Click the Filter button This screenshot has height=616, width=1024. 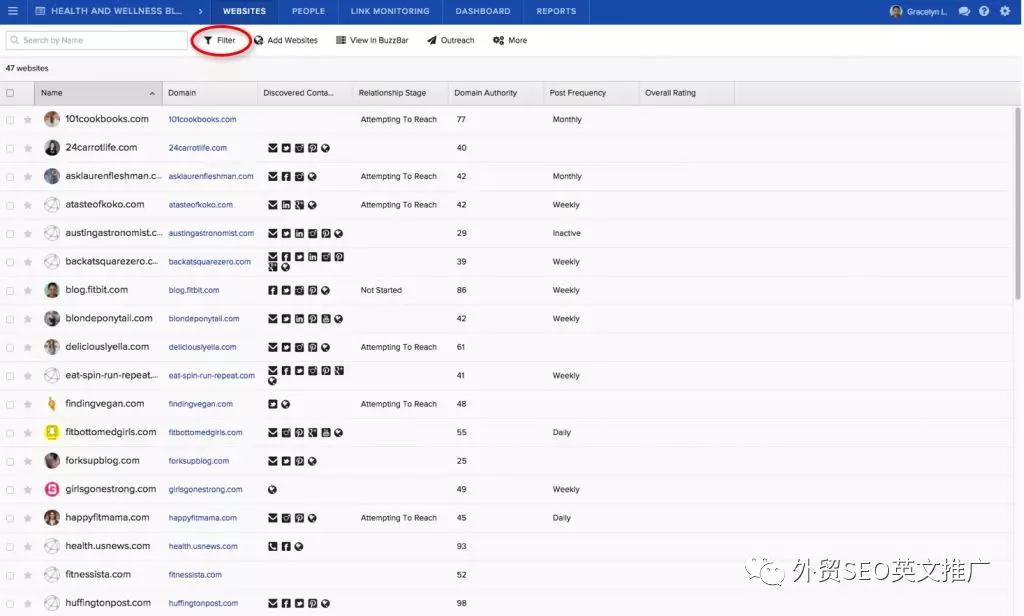[x=220, y=41]
